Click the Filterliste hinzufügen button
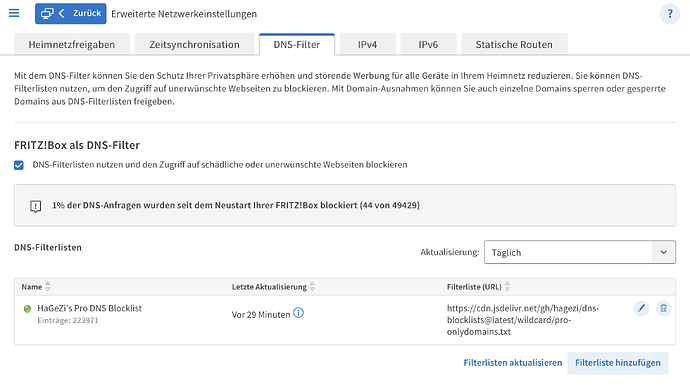The image size is (690, 391). [617, 363]
